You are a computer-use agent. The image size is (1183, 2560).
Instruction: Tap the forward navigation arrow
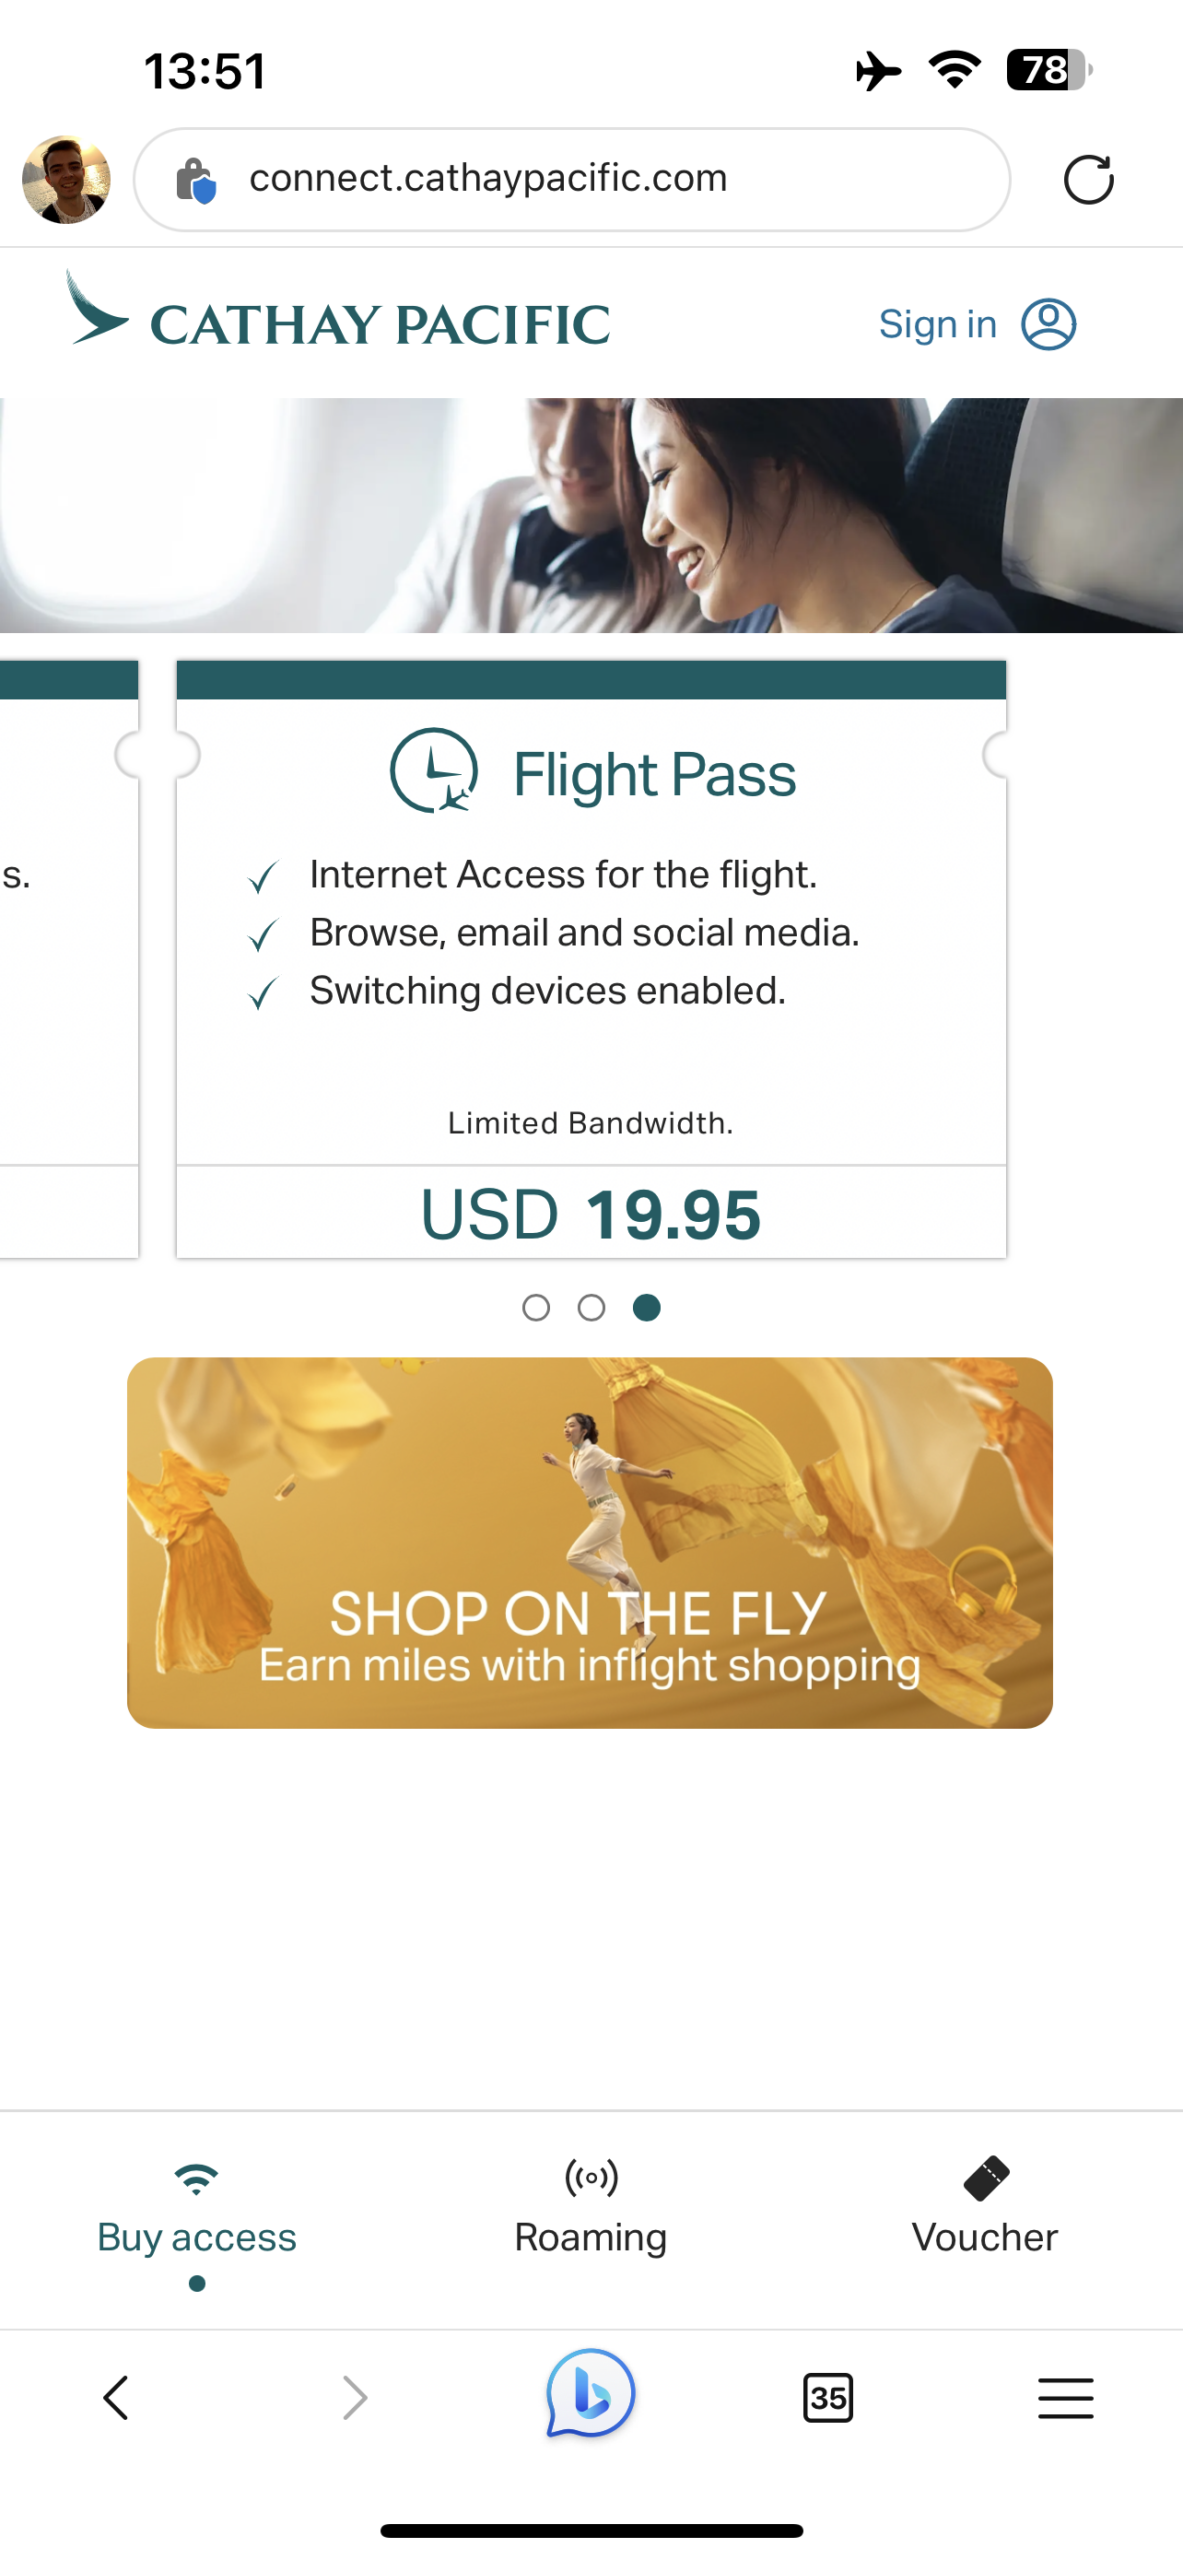pos(354,2397)
